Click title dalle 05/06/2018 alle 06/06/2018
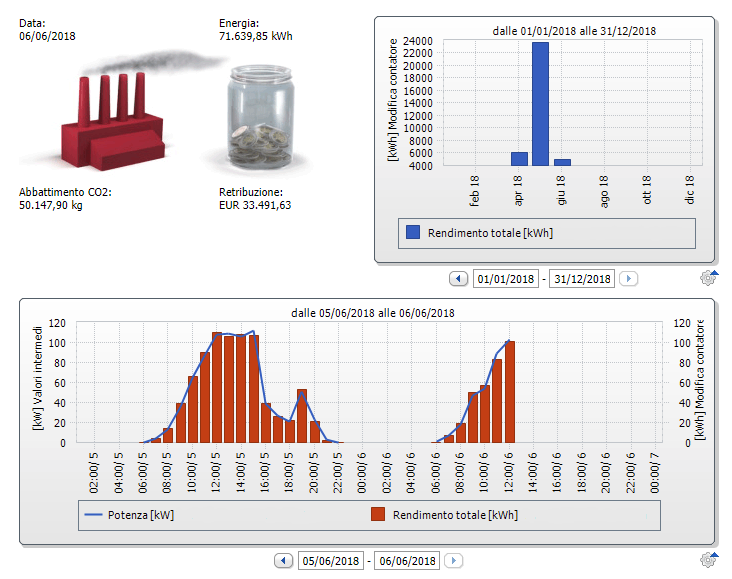The image size is (732, 579). coord(373,313)
